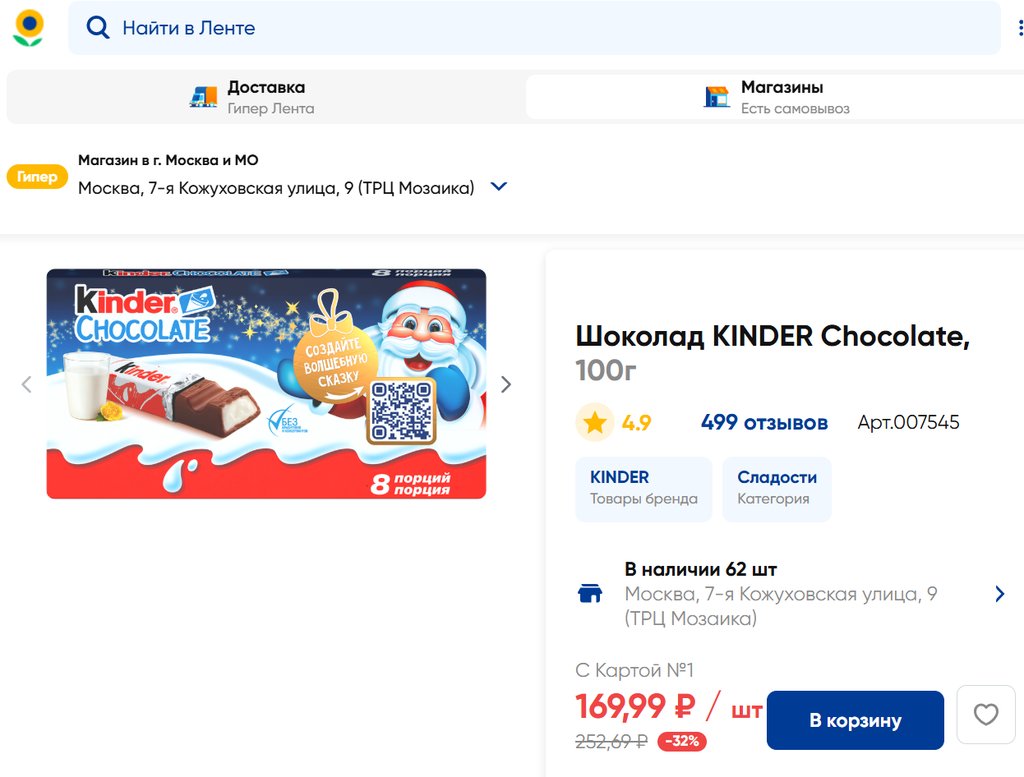Switch to the Доставка tab
Viewport: 1024px width, 777px height.
(x=266, y=97)
